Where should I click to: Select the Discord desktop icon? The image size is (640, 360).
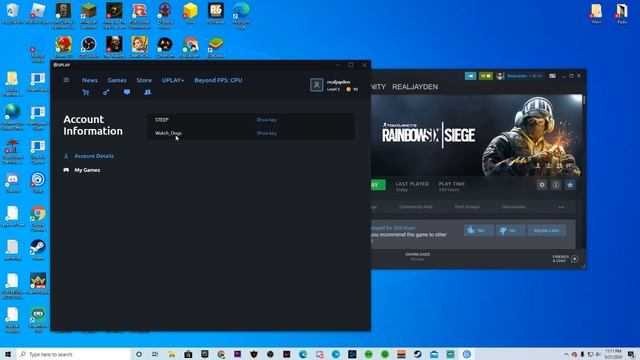click(13, 182)
